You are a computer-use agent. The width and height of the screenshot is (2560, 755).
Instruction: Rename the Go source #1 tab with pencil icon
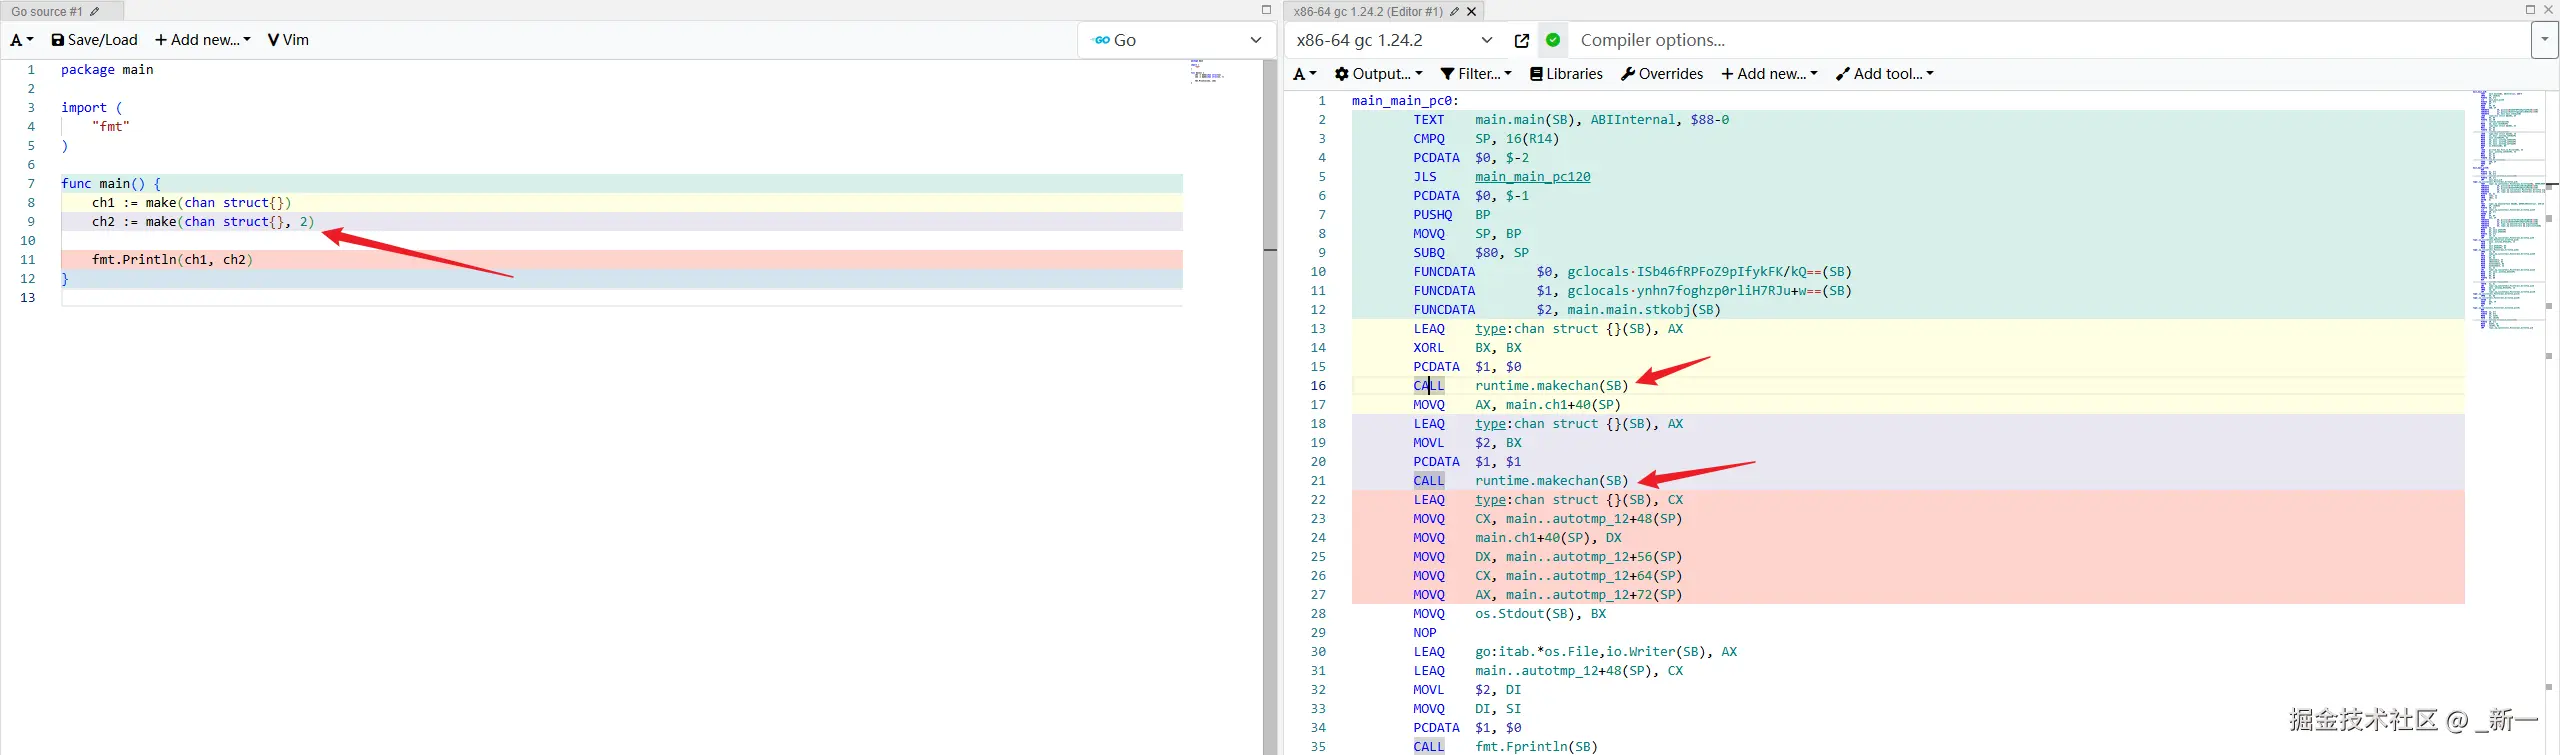[x=95, y=11]
